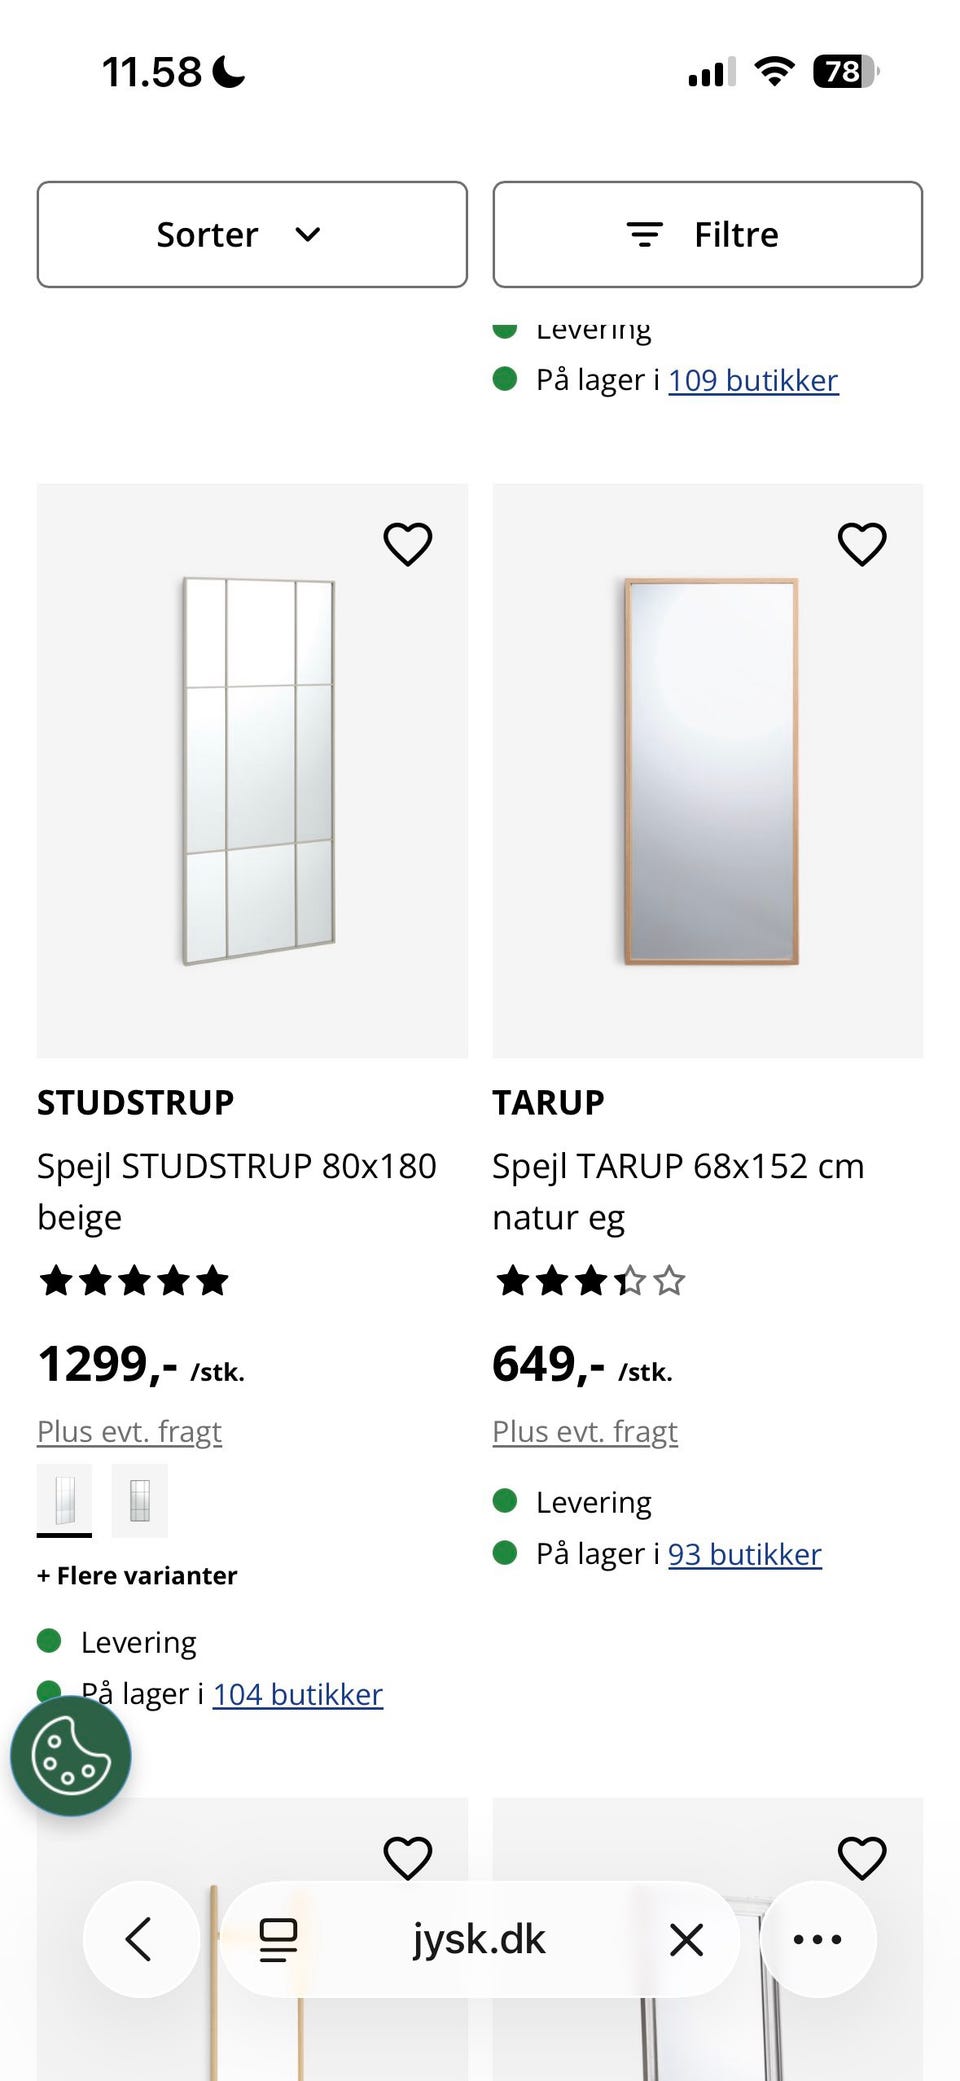Image resolution: width=960 pixels, height=2081 pixels.
Task: Select the first STUDSTRUP color variant
Action: (x=64, y=1500)
